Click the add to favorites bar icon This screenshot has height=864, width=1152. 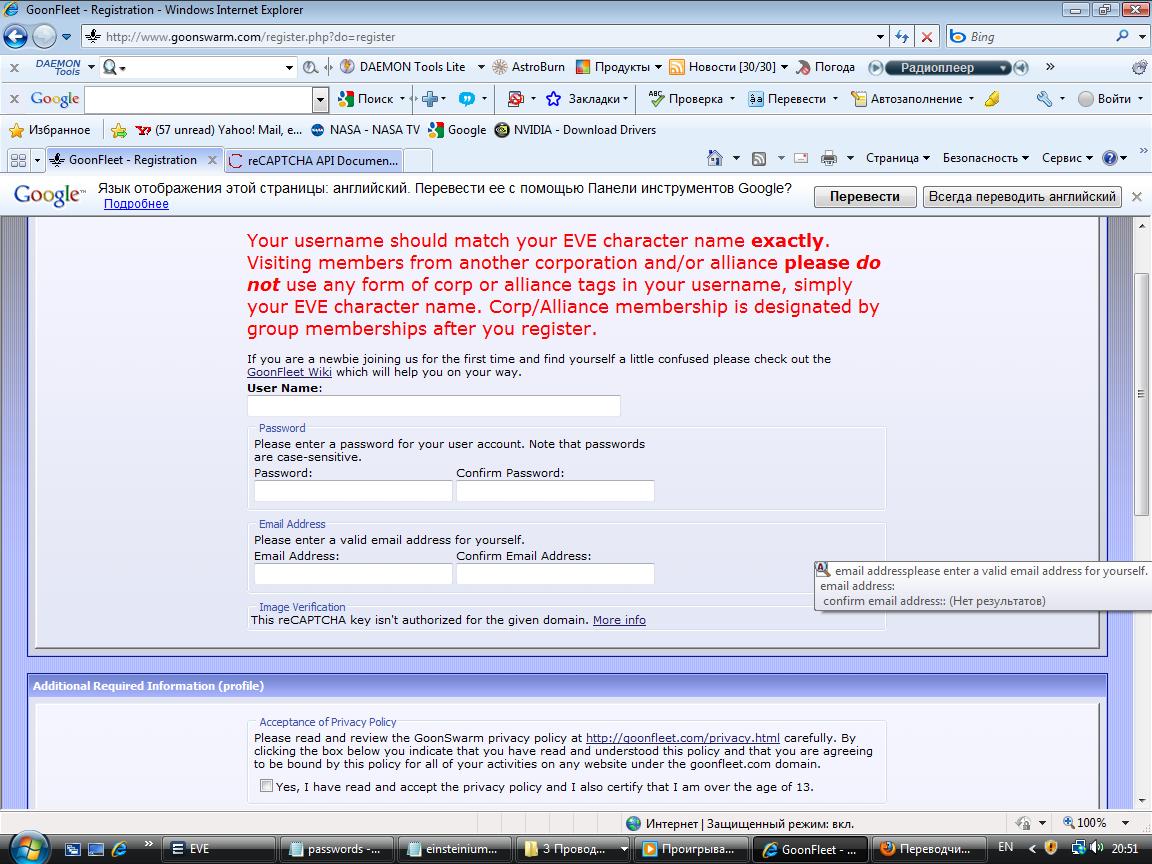tap(118, 130)
